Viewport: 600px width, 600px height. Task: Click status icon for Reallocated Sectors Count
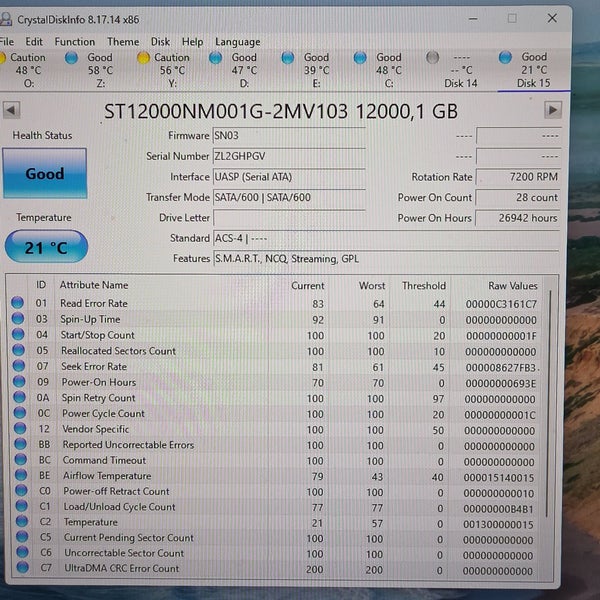[18, 350]
